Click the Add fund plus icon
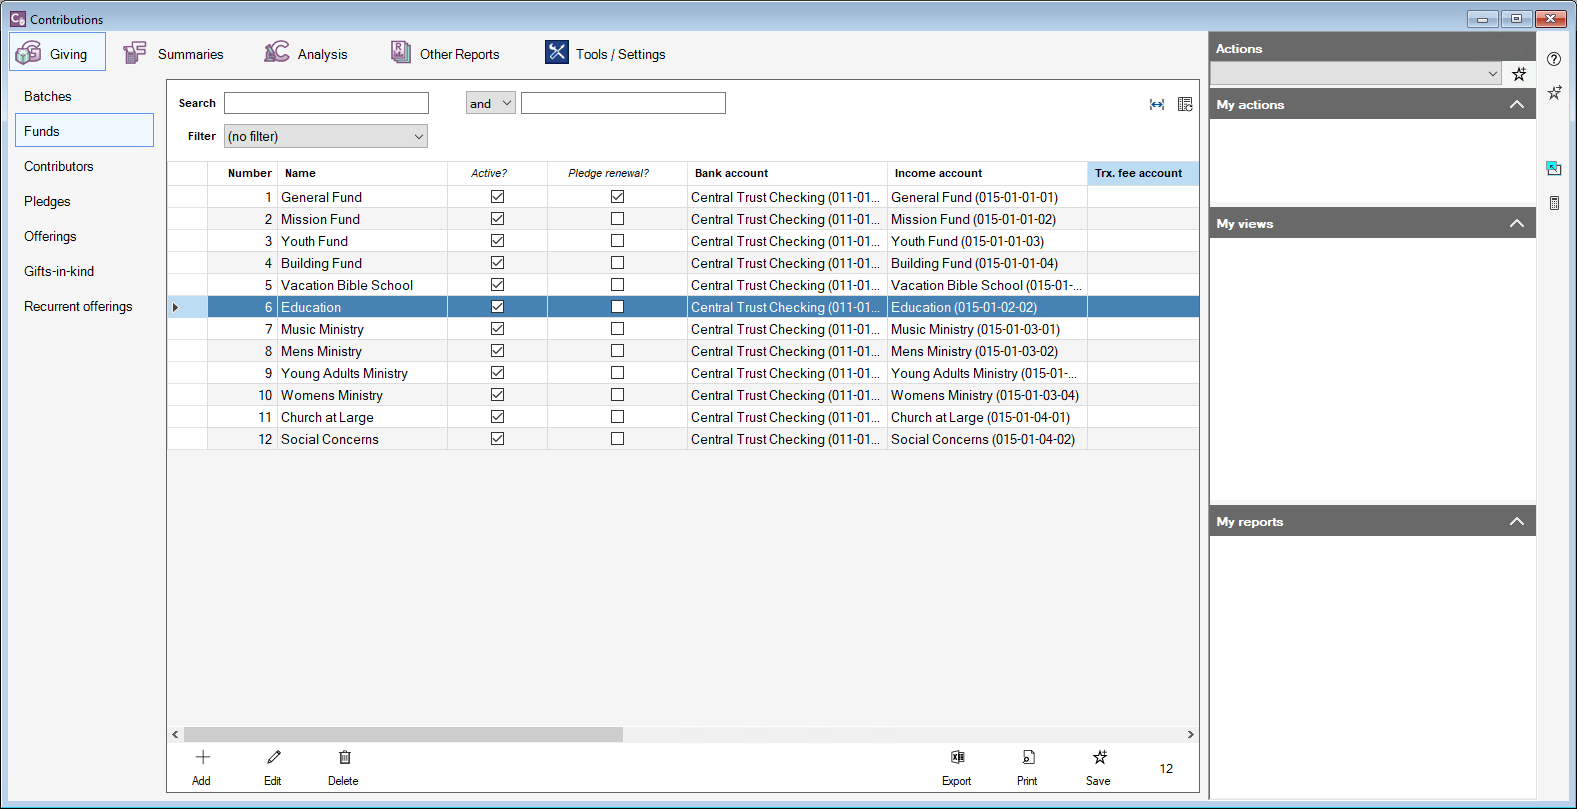The height and width of the screenshot is (809, 1577). (202, 758)
